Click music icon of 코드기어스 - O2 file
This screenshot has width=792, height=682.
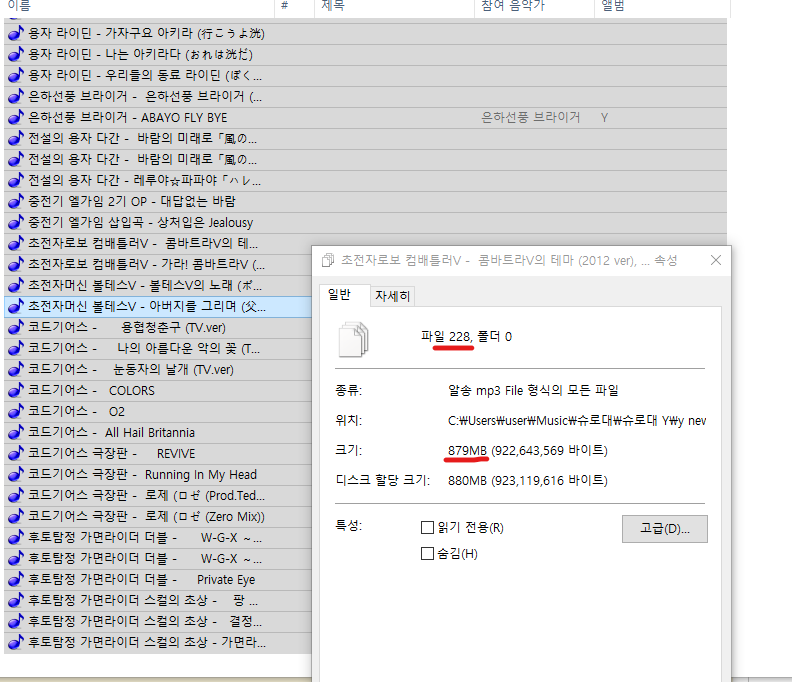coord(15,411)
